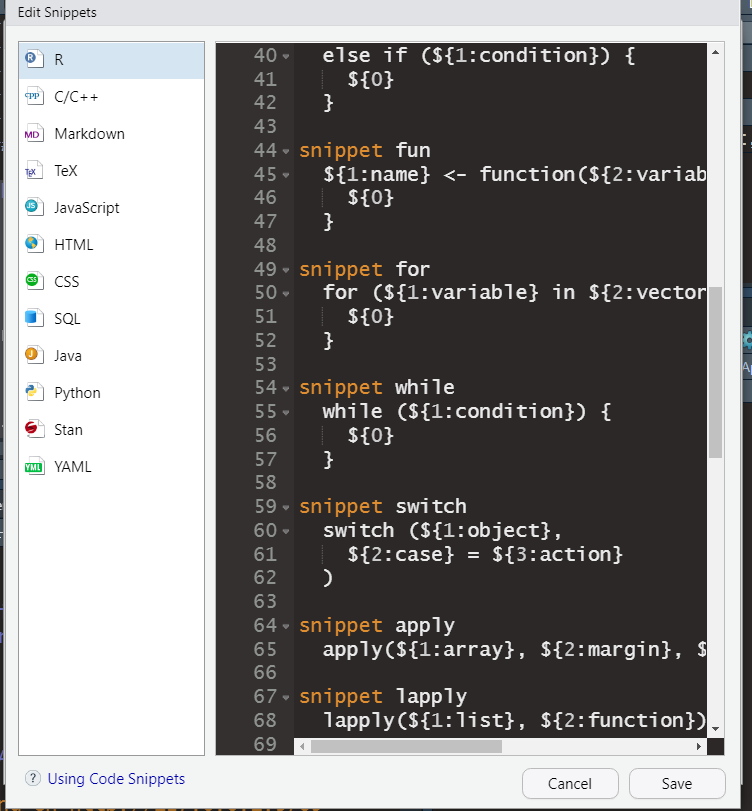Collapse snippet while fold at line 54
Screen dimensions: 752x811
[x=286, y=388]
